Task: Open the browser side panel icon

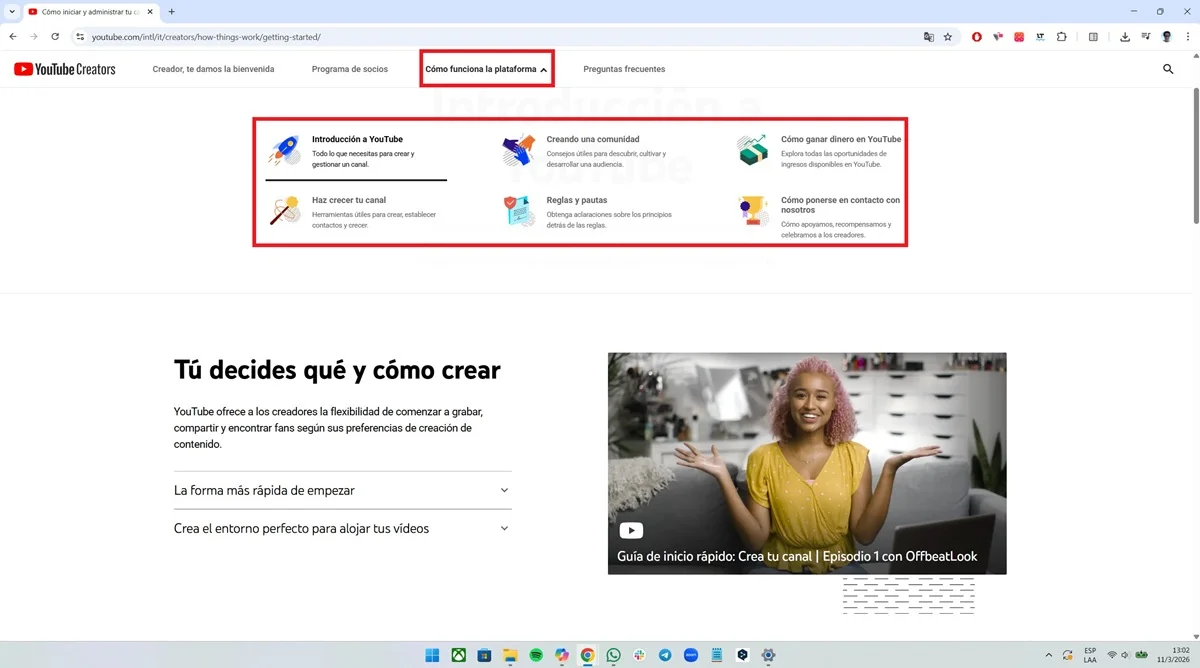Action: click(x=1093, y=36)
